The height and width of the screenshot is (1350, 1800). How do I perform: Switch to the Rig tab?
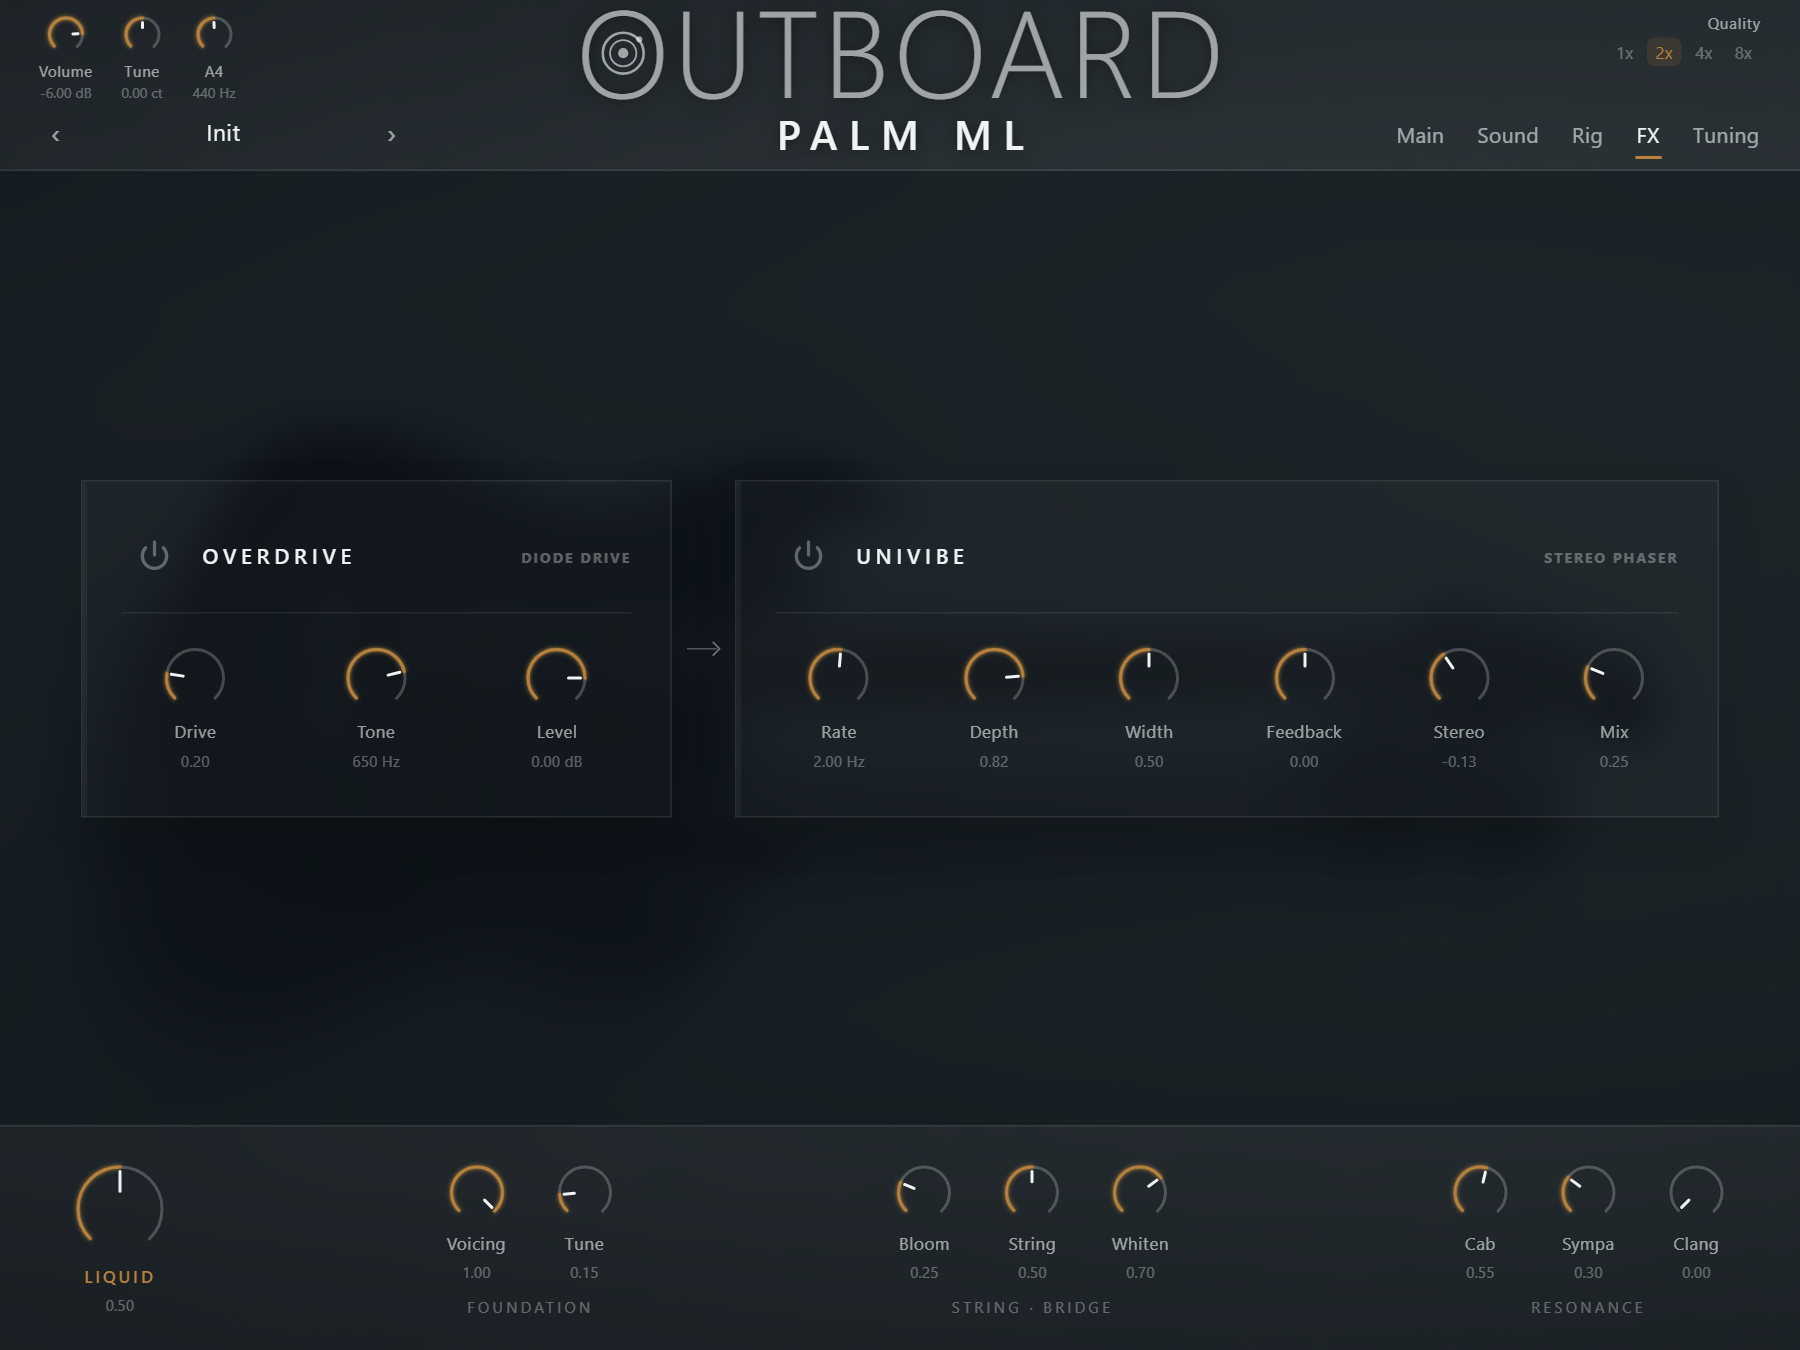coord(1587,136)
